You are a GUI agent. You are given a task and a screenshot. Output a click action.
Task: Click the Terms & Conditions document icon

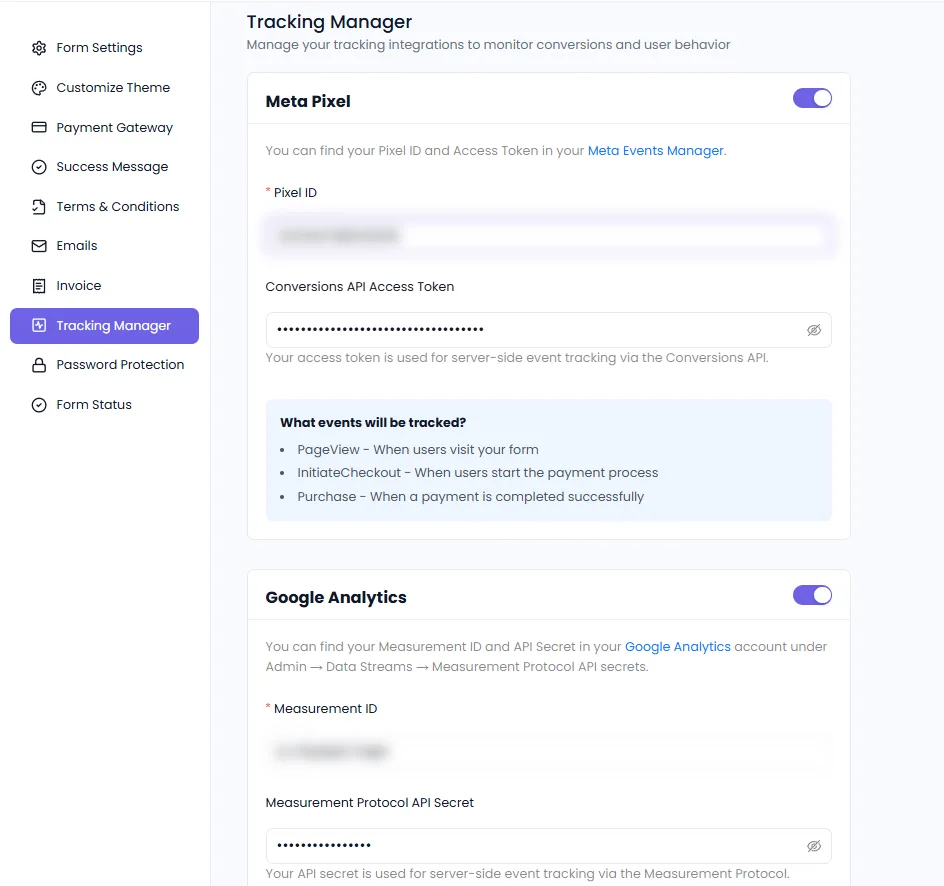pos(39,207)
